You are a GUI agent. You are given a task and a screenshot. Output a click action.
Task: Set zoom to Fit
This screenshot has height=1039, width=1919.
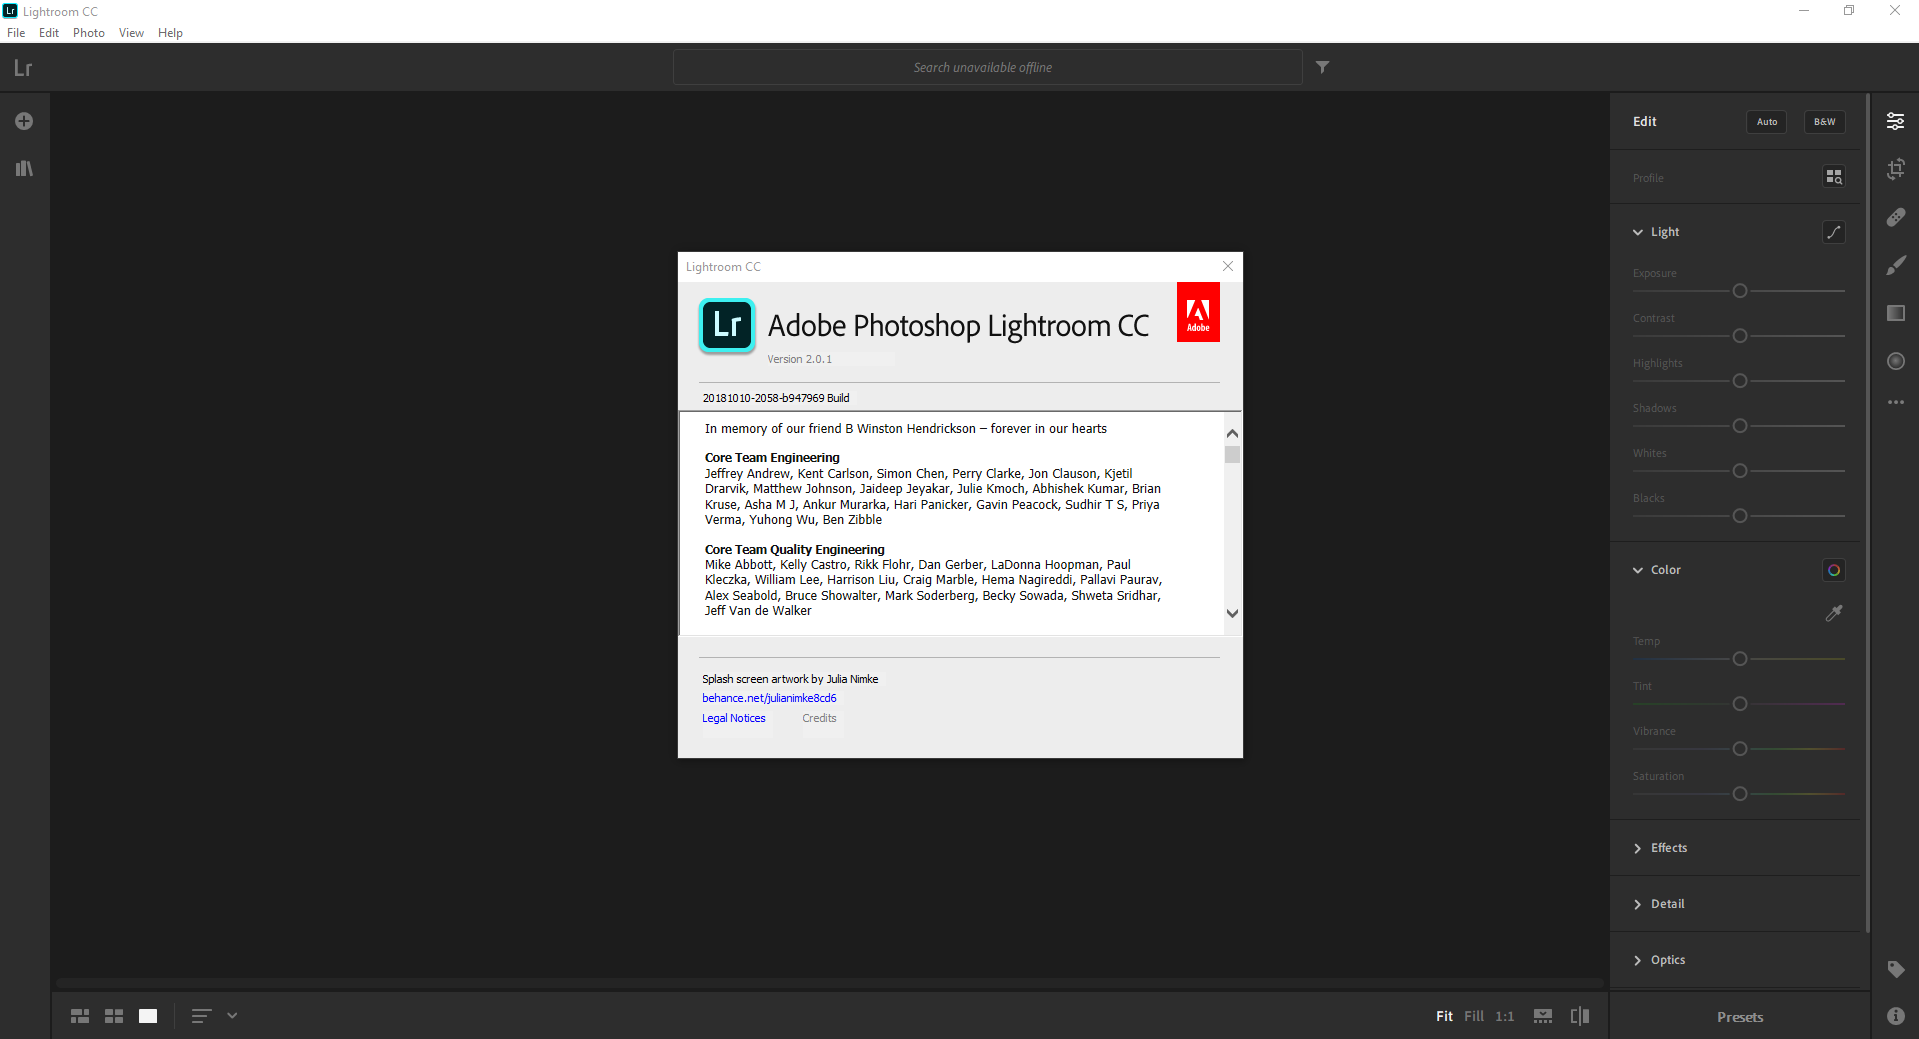1444,1016
